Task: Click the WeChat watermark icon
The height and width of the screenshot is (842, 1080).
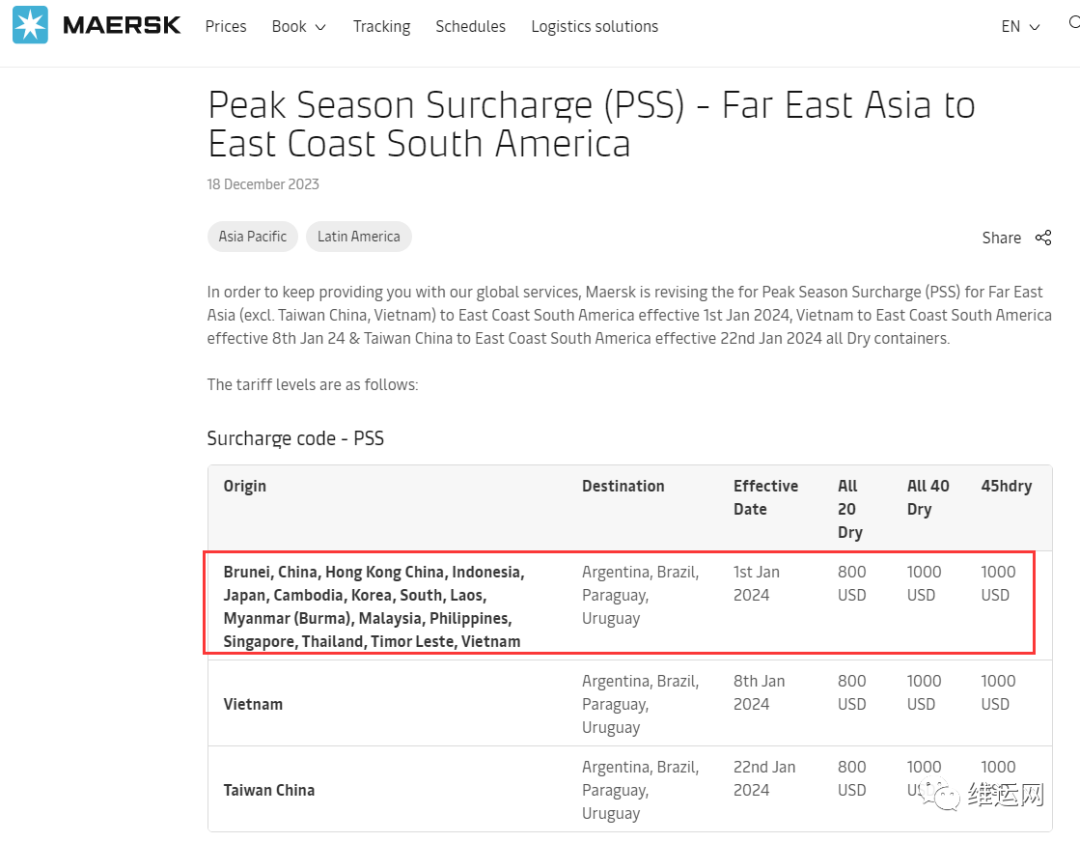Action: [x=939, y=794]
